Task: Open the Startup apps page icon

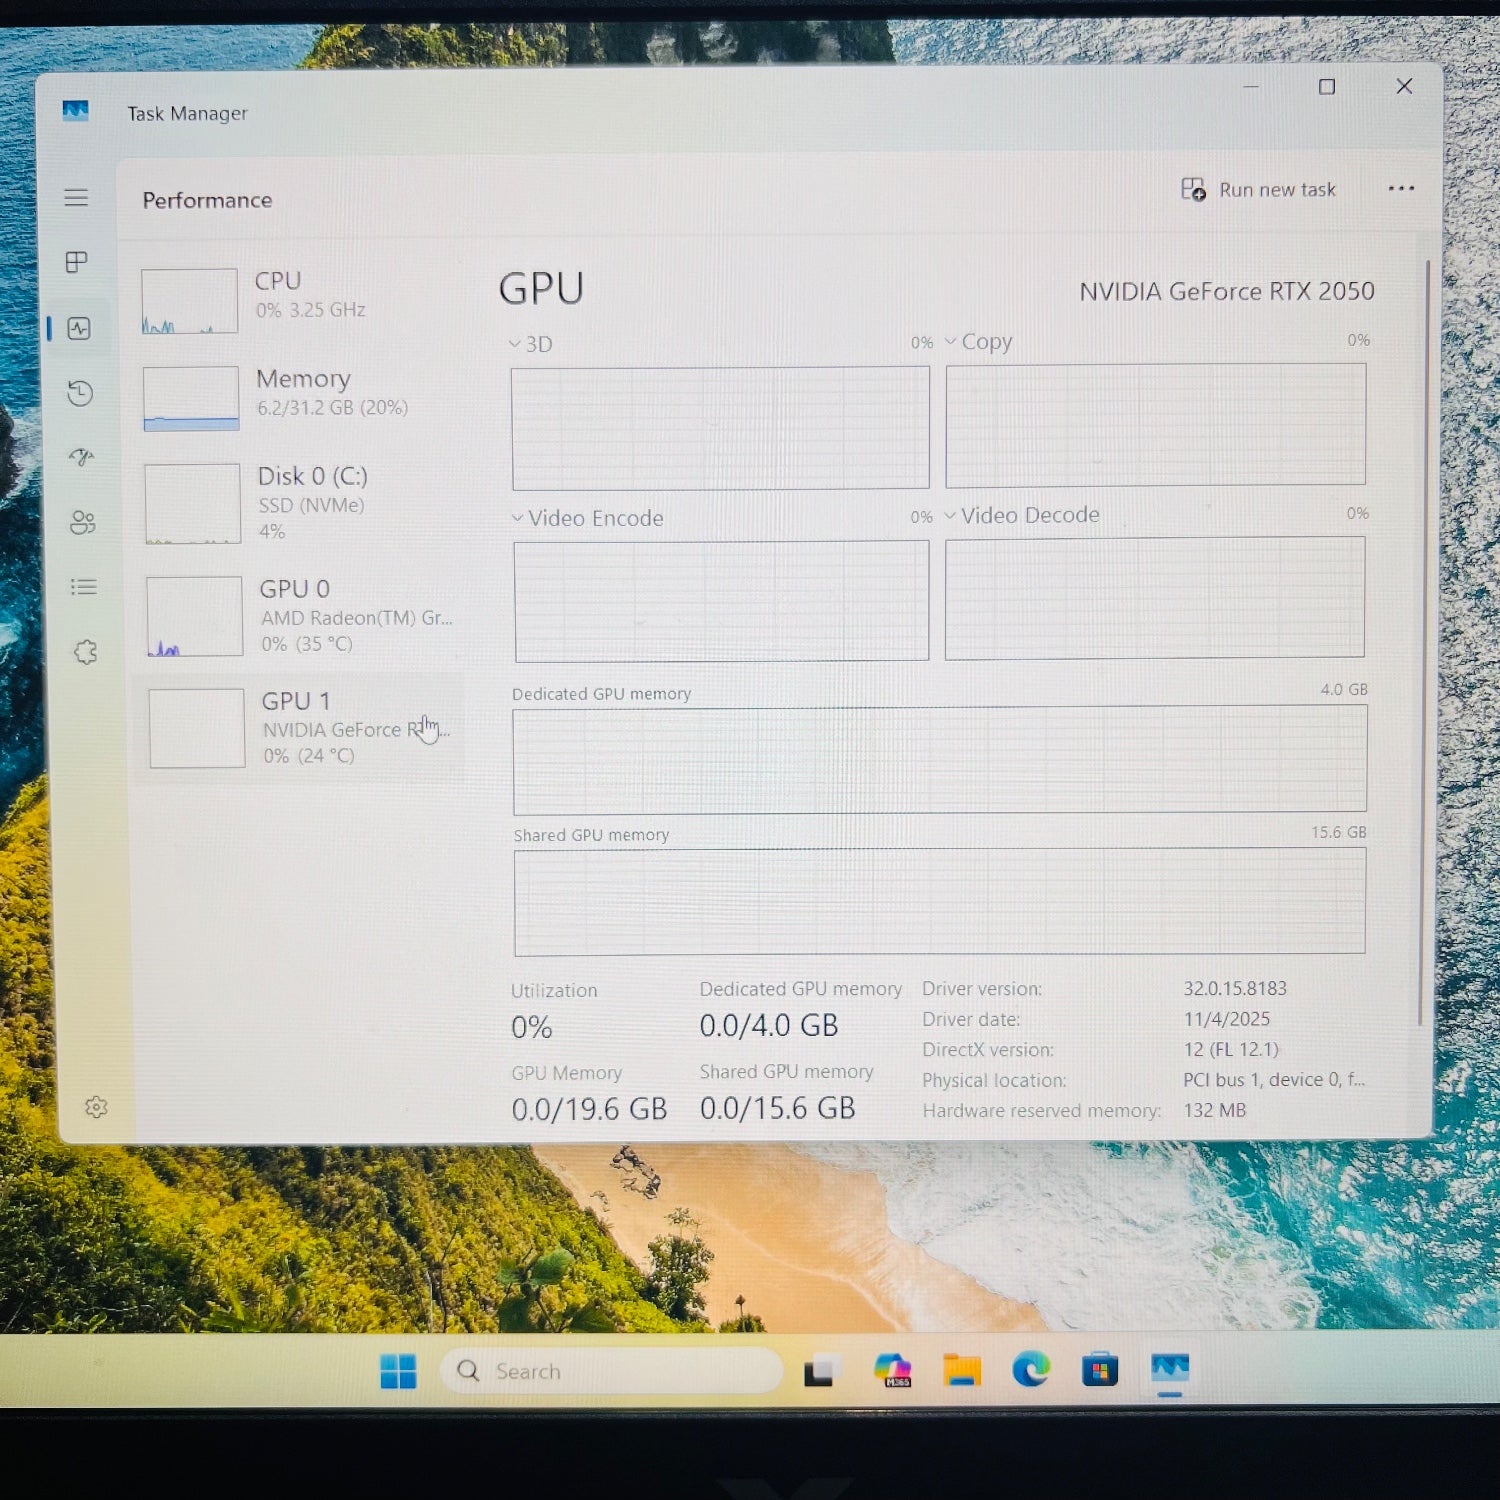Action: [81, 457]
